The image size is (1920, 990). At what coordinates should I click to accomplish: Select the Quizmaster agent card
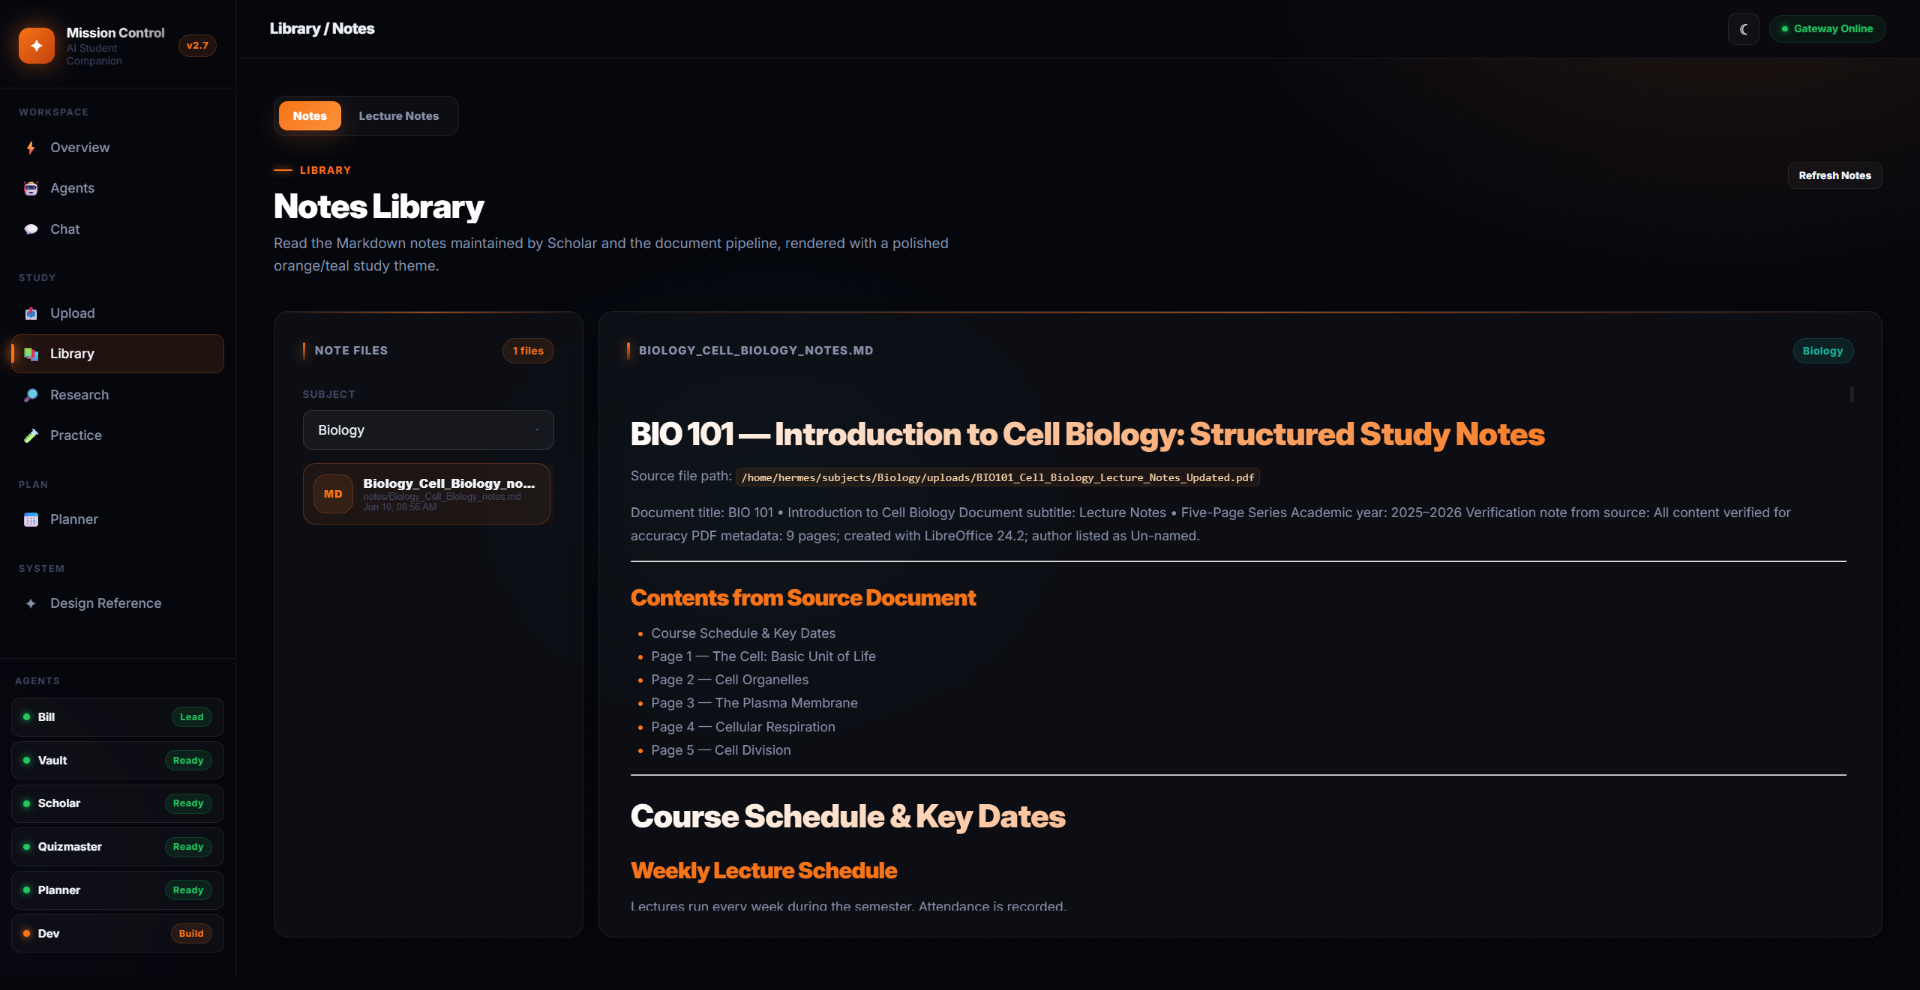click(117, 847)
